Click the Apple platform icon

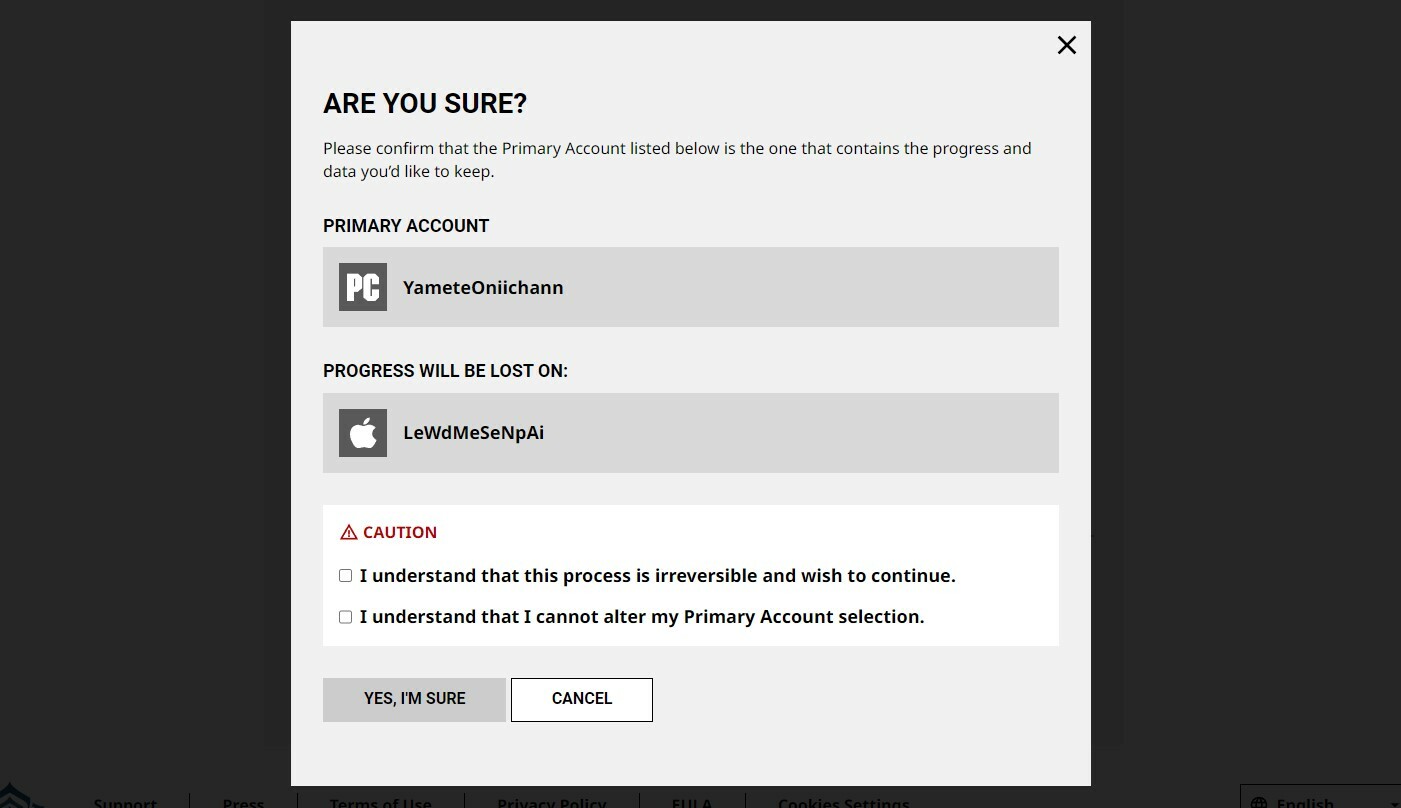[x=363, y=433]
